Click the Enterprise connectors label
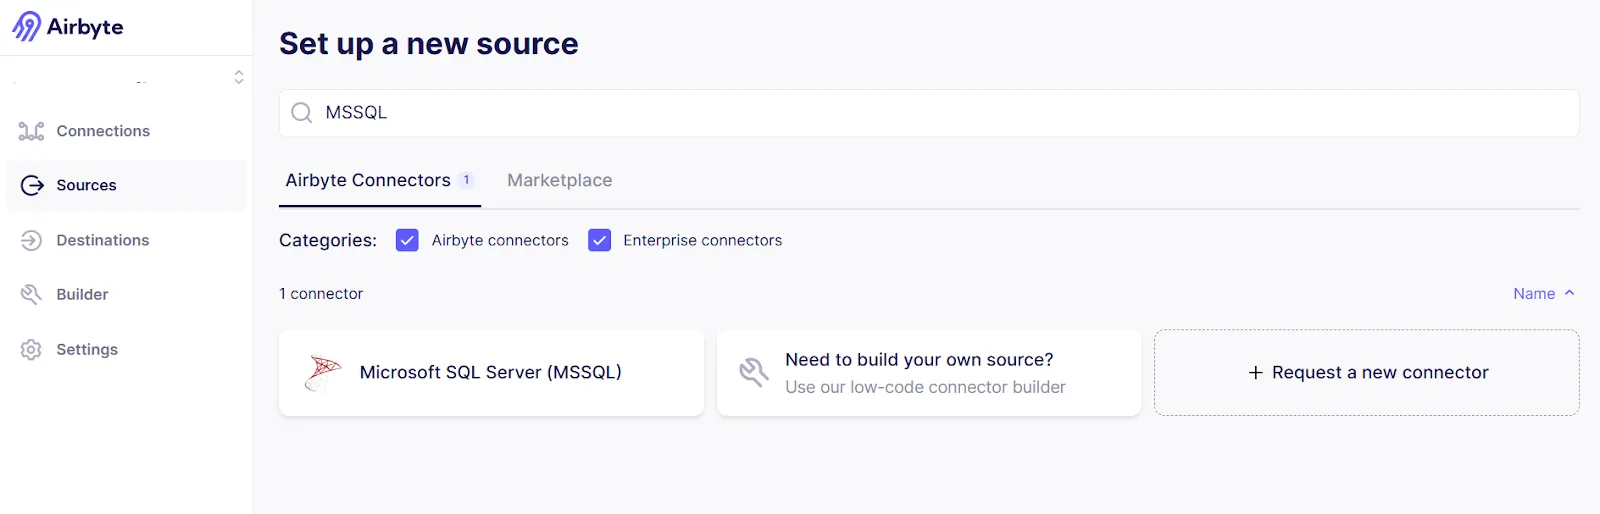The image size is (1600, 514). pos(702,240)
